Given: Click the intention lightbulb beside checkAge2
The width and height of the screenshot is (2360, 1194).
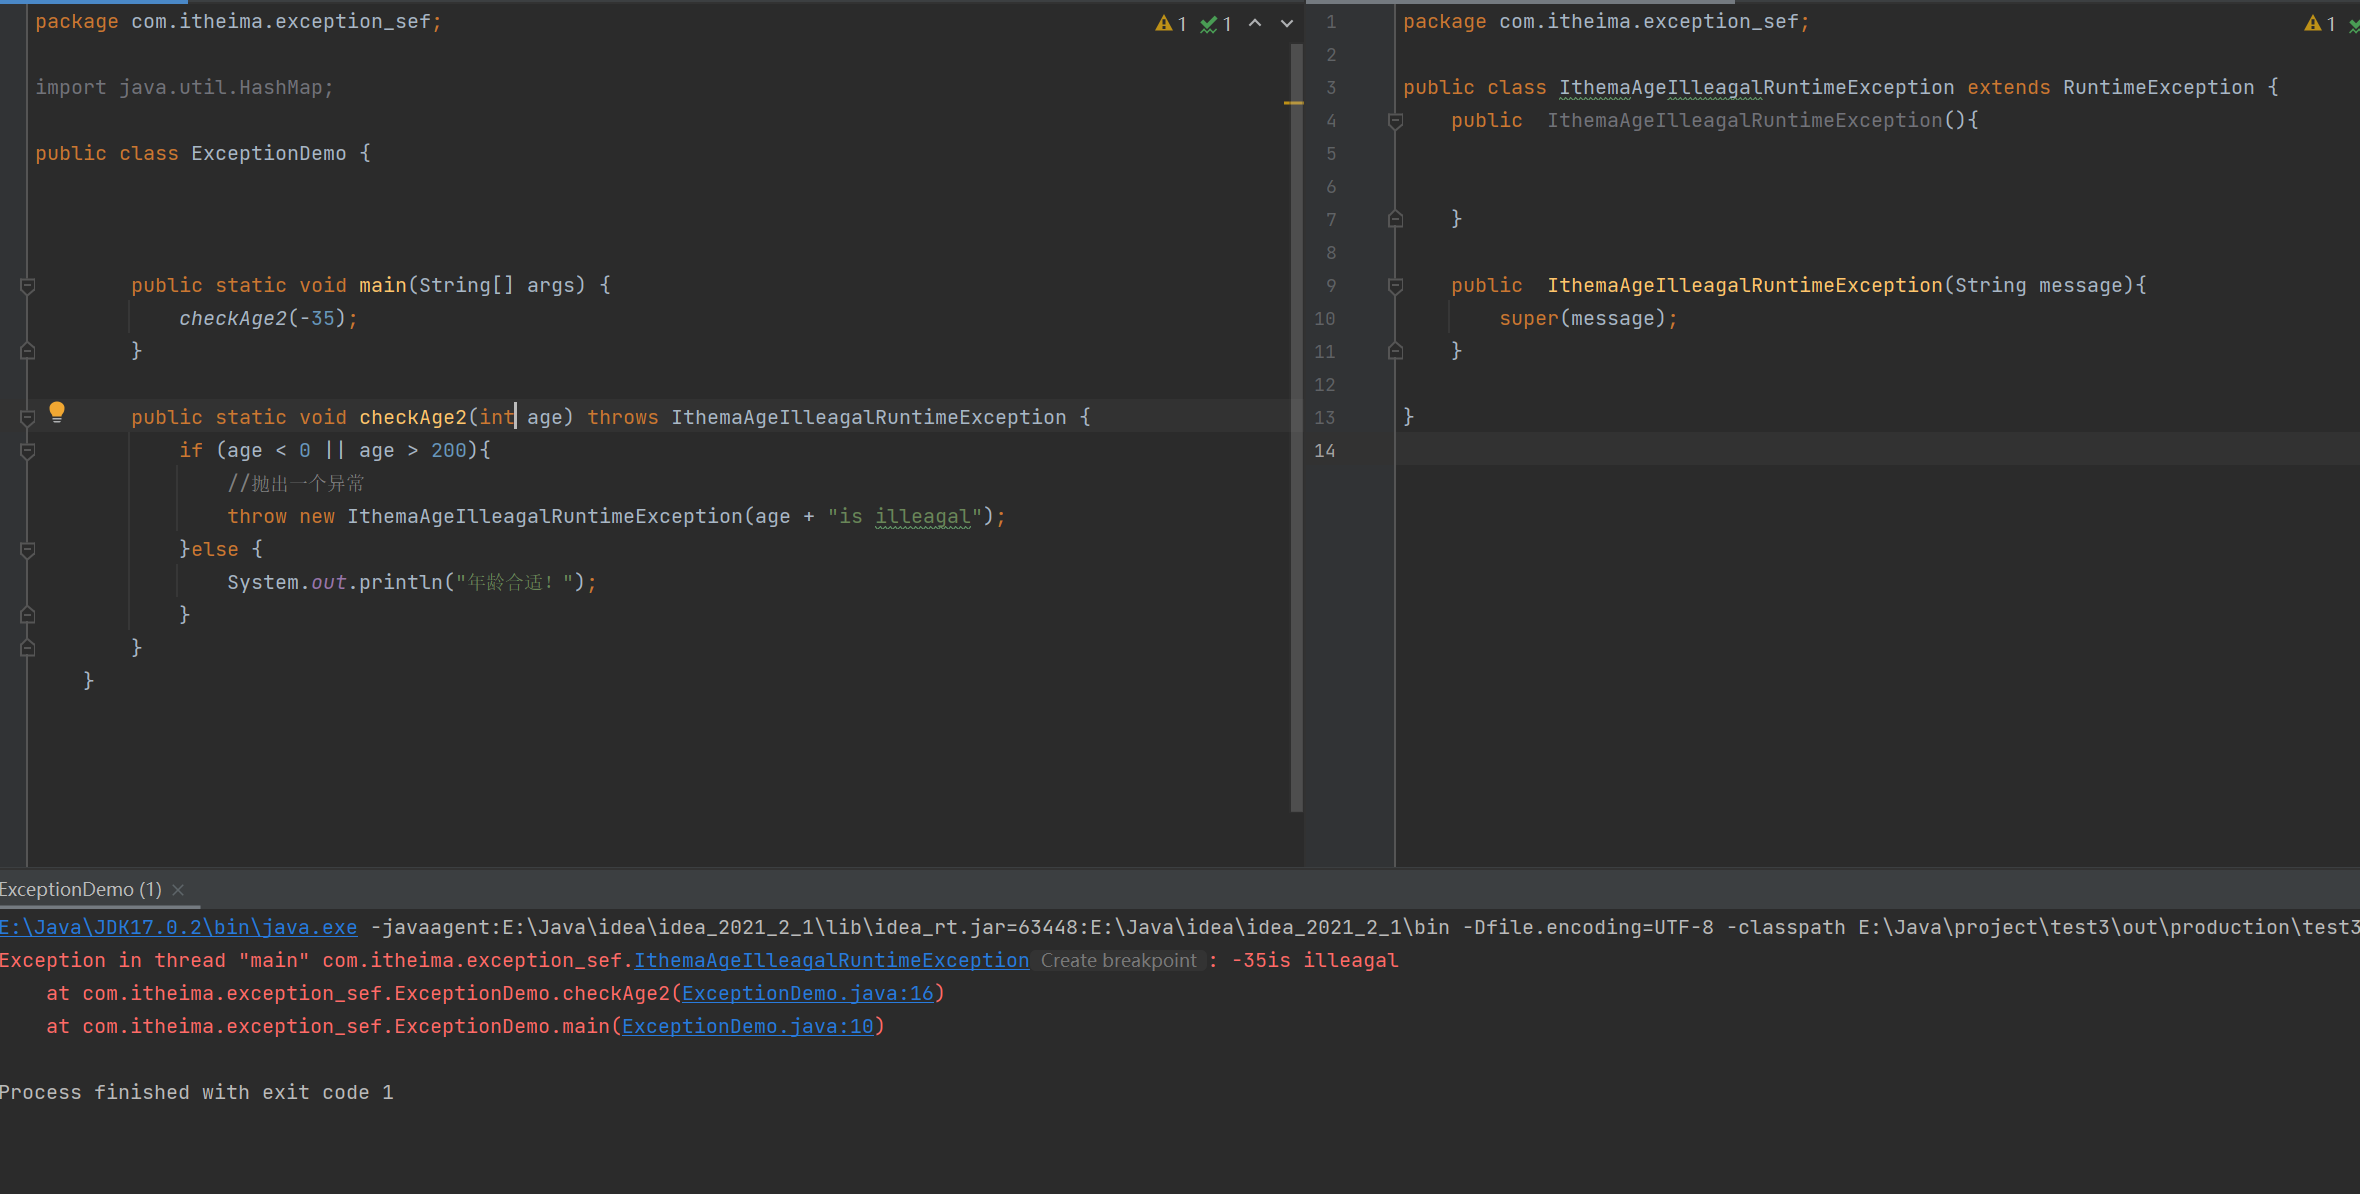Looking at the screenshot, I should [57, 411].
